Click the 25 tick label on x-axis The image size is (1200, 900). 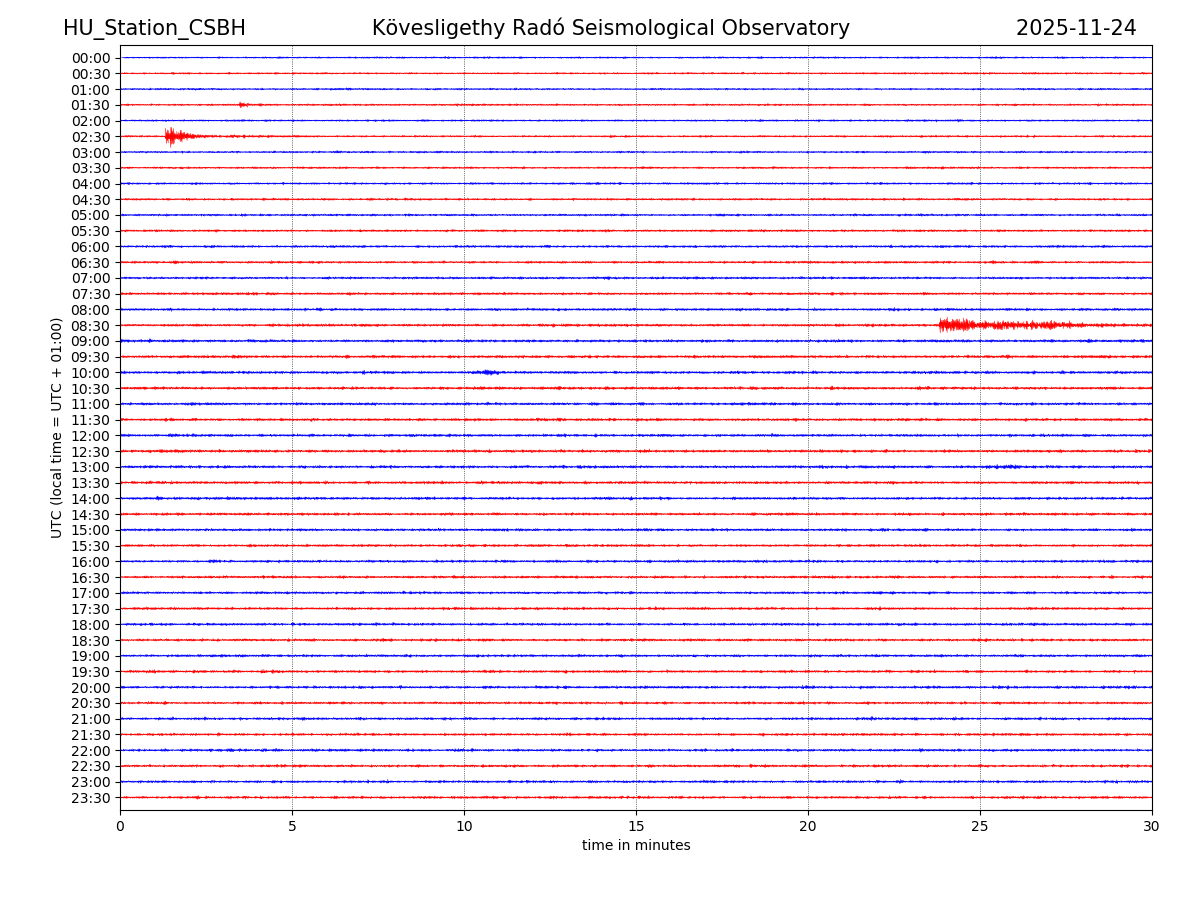[x=980, y=827]
